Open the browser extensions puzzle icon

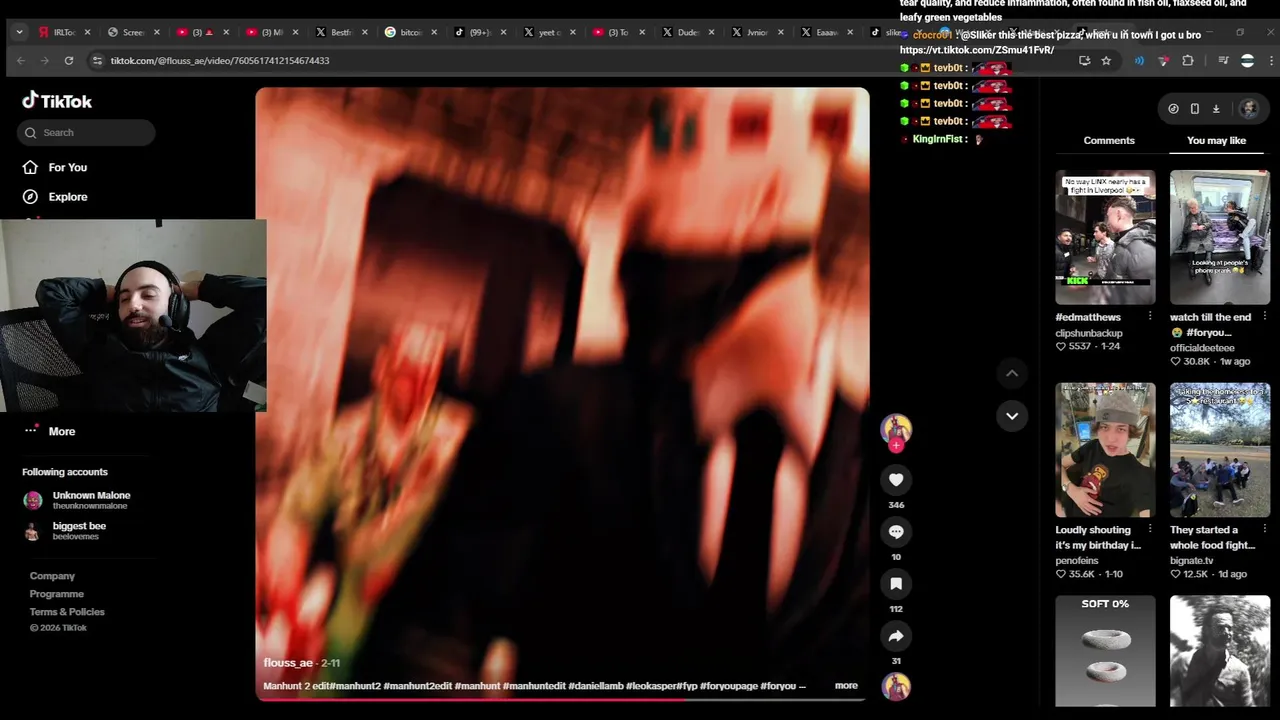click(x=1188, y=61)
